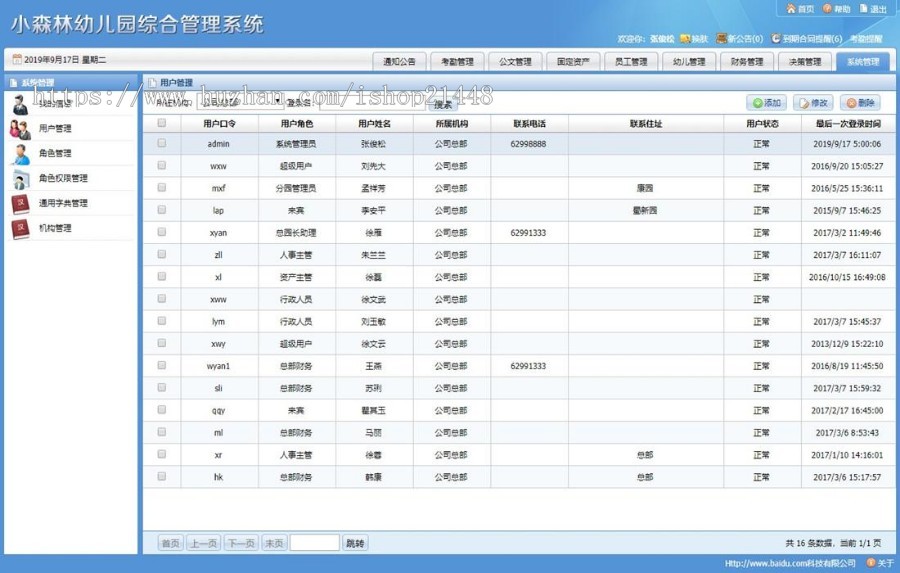Check the box for the xyan row
The image size is (900, 573).
coord(162,232)
